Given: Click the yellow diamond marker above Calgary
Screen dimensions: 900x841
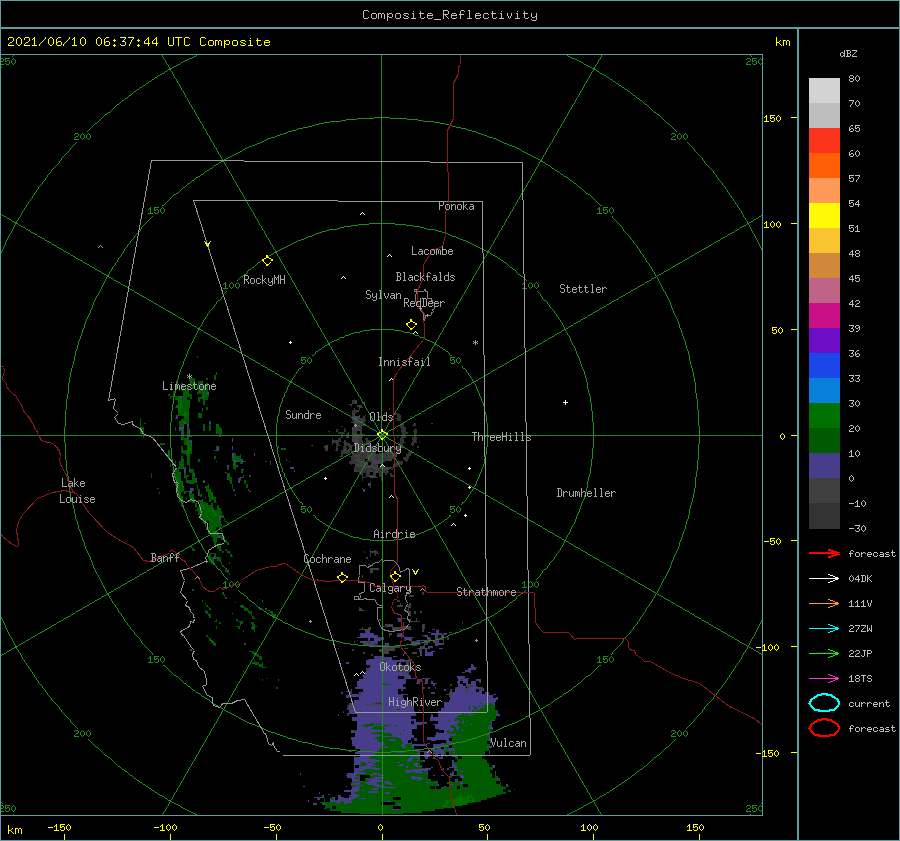Looking at the screenshot, I should [x=395, y=576].
